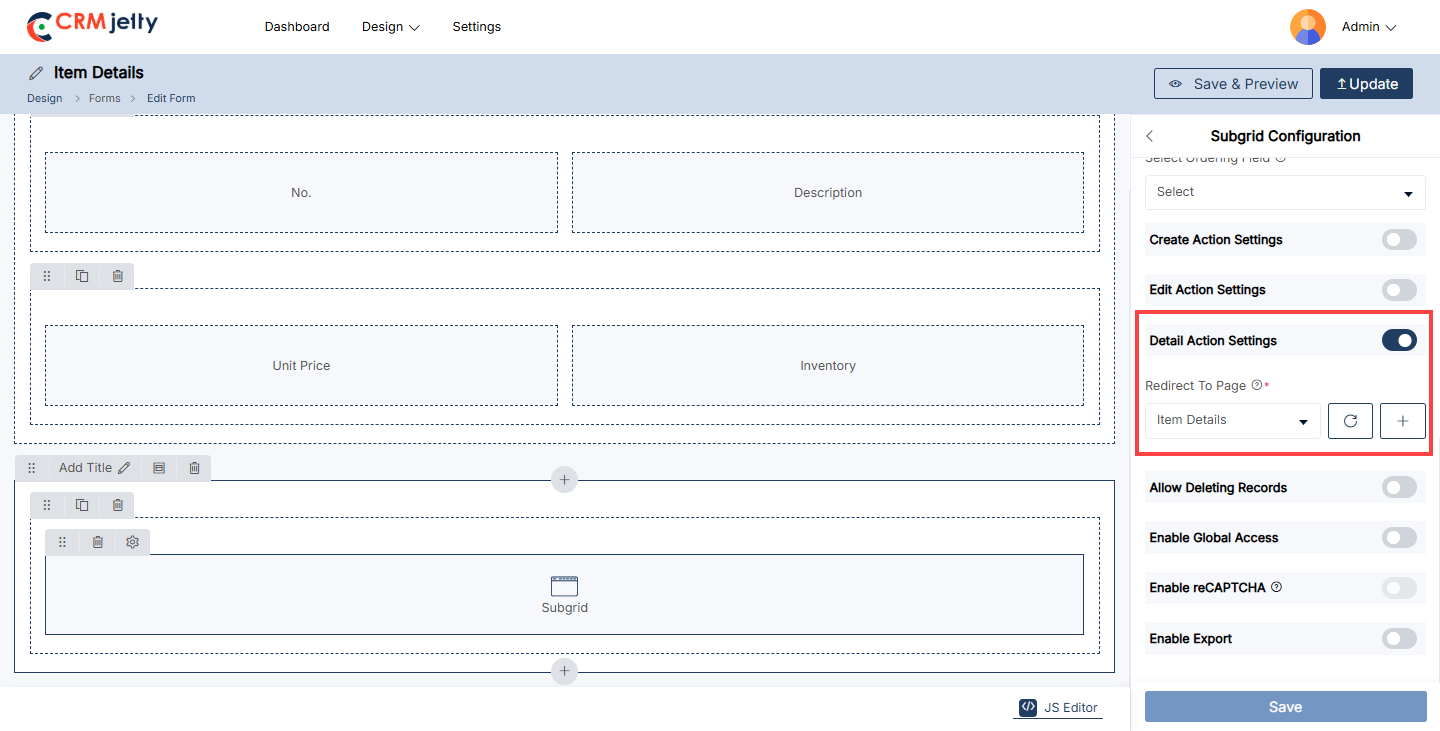The width and height of the screenshot is (1440, 731).
Task: Click the plus icon beside the refresh button
Action: coord(1402,421)
